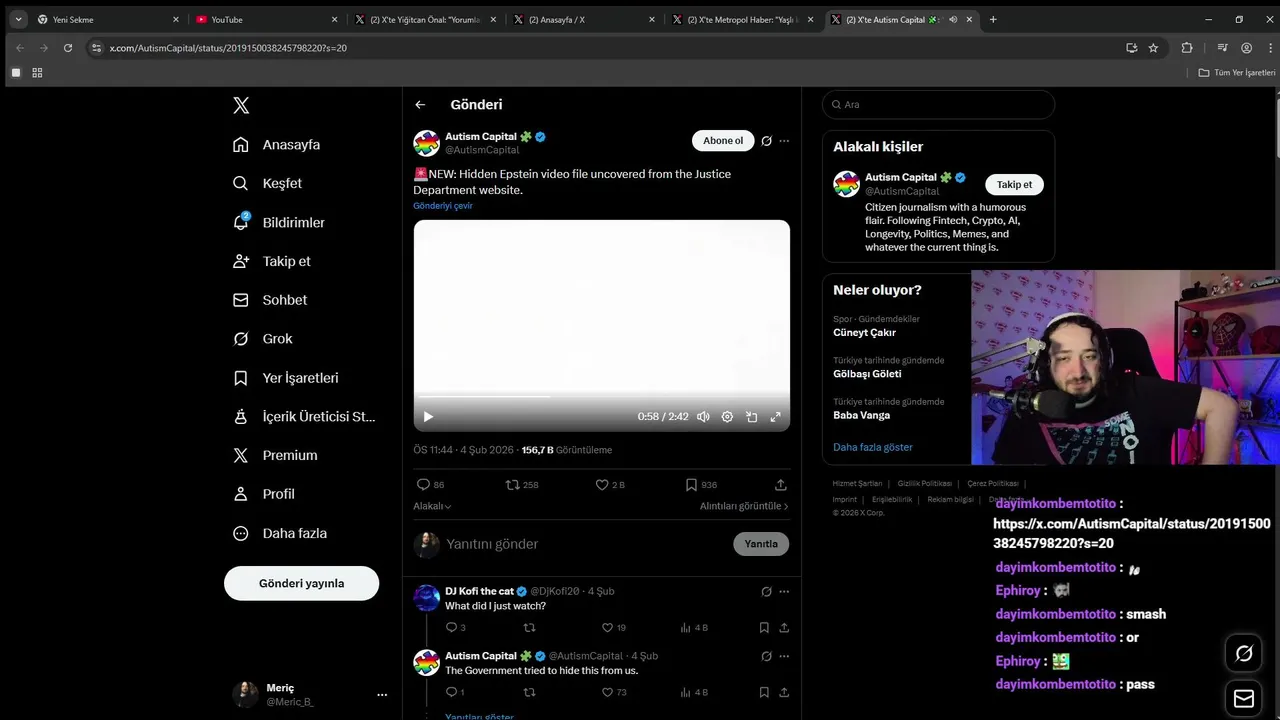The width and height of the screenshot is (1280, 720).
Task: Go back with the post's back arrow
Action: click(x=420, y=104)
